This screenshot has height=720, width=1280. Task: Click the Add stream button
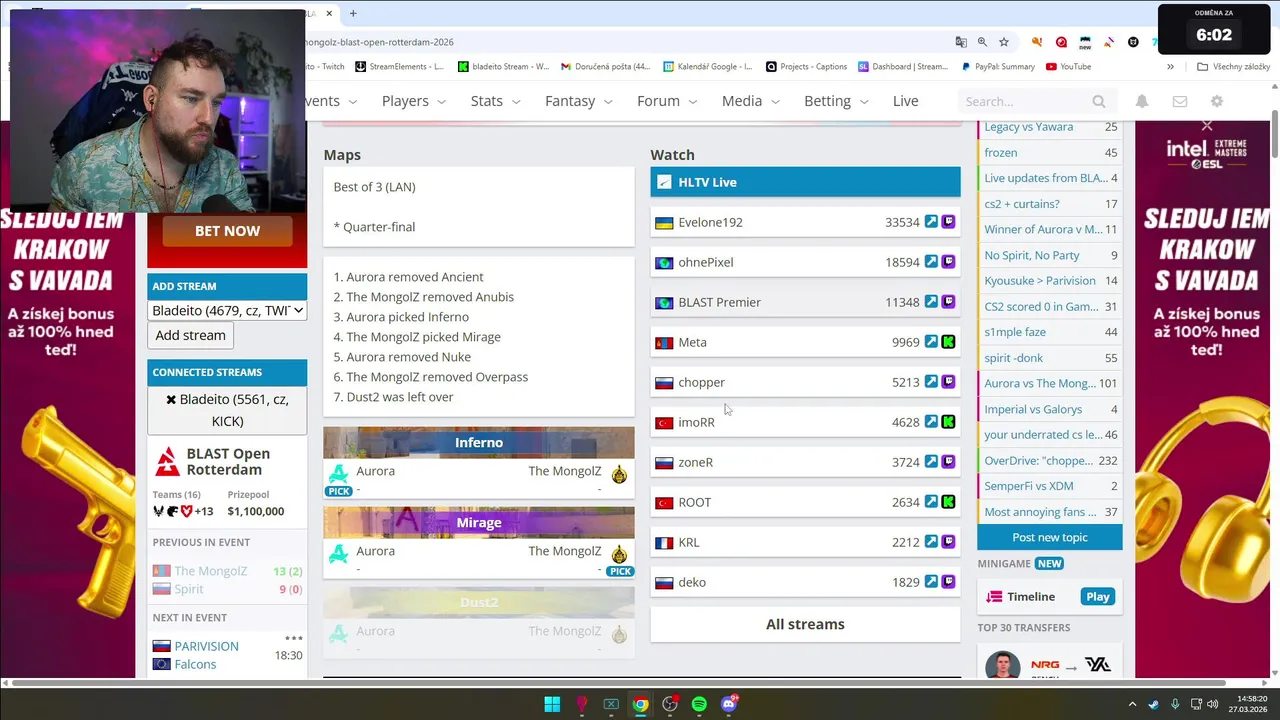[x=190, y=335]
